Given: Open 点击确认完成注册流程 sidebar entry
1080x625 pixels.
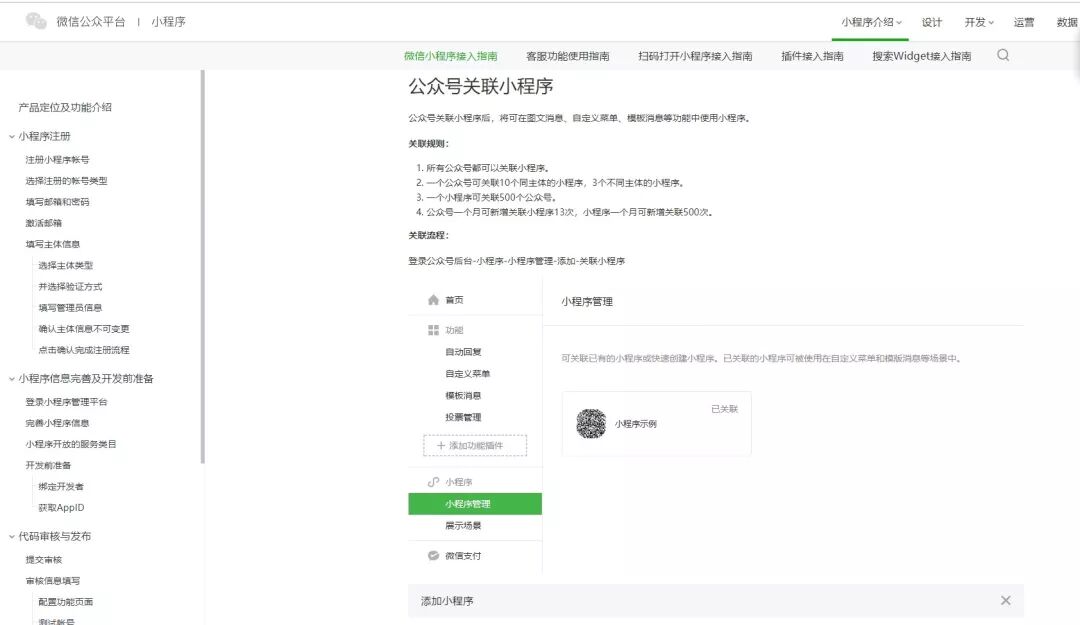Looking at the screenshot, I should coord(84,350).
